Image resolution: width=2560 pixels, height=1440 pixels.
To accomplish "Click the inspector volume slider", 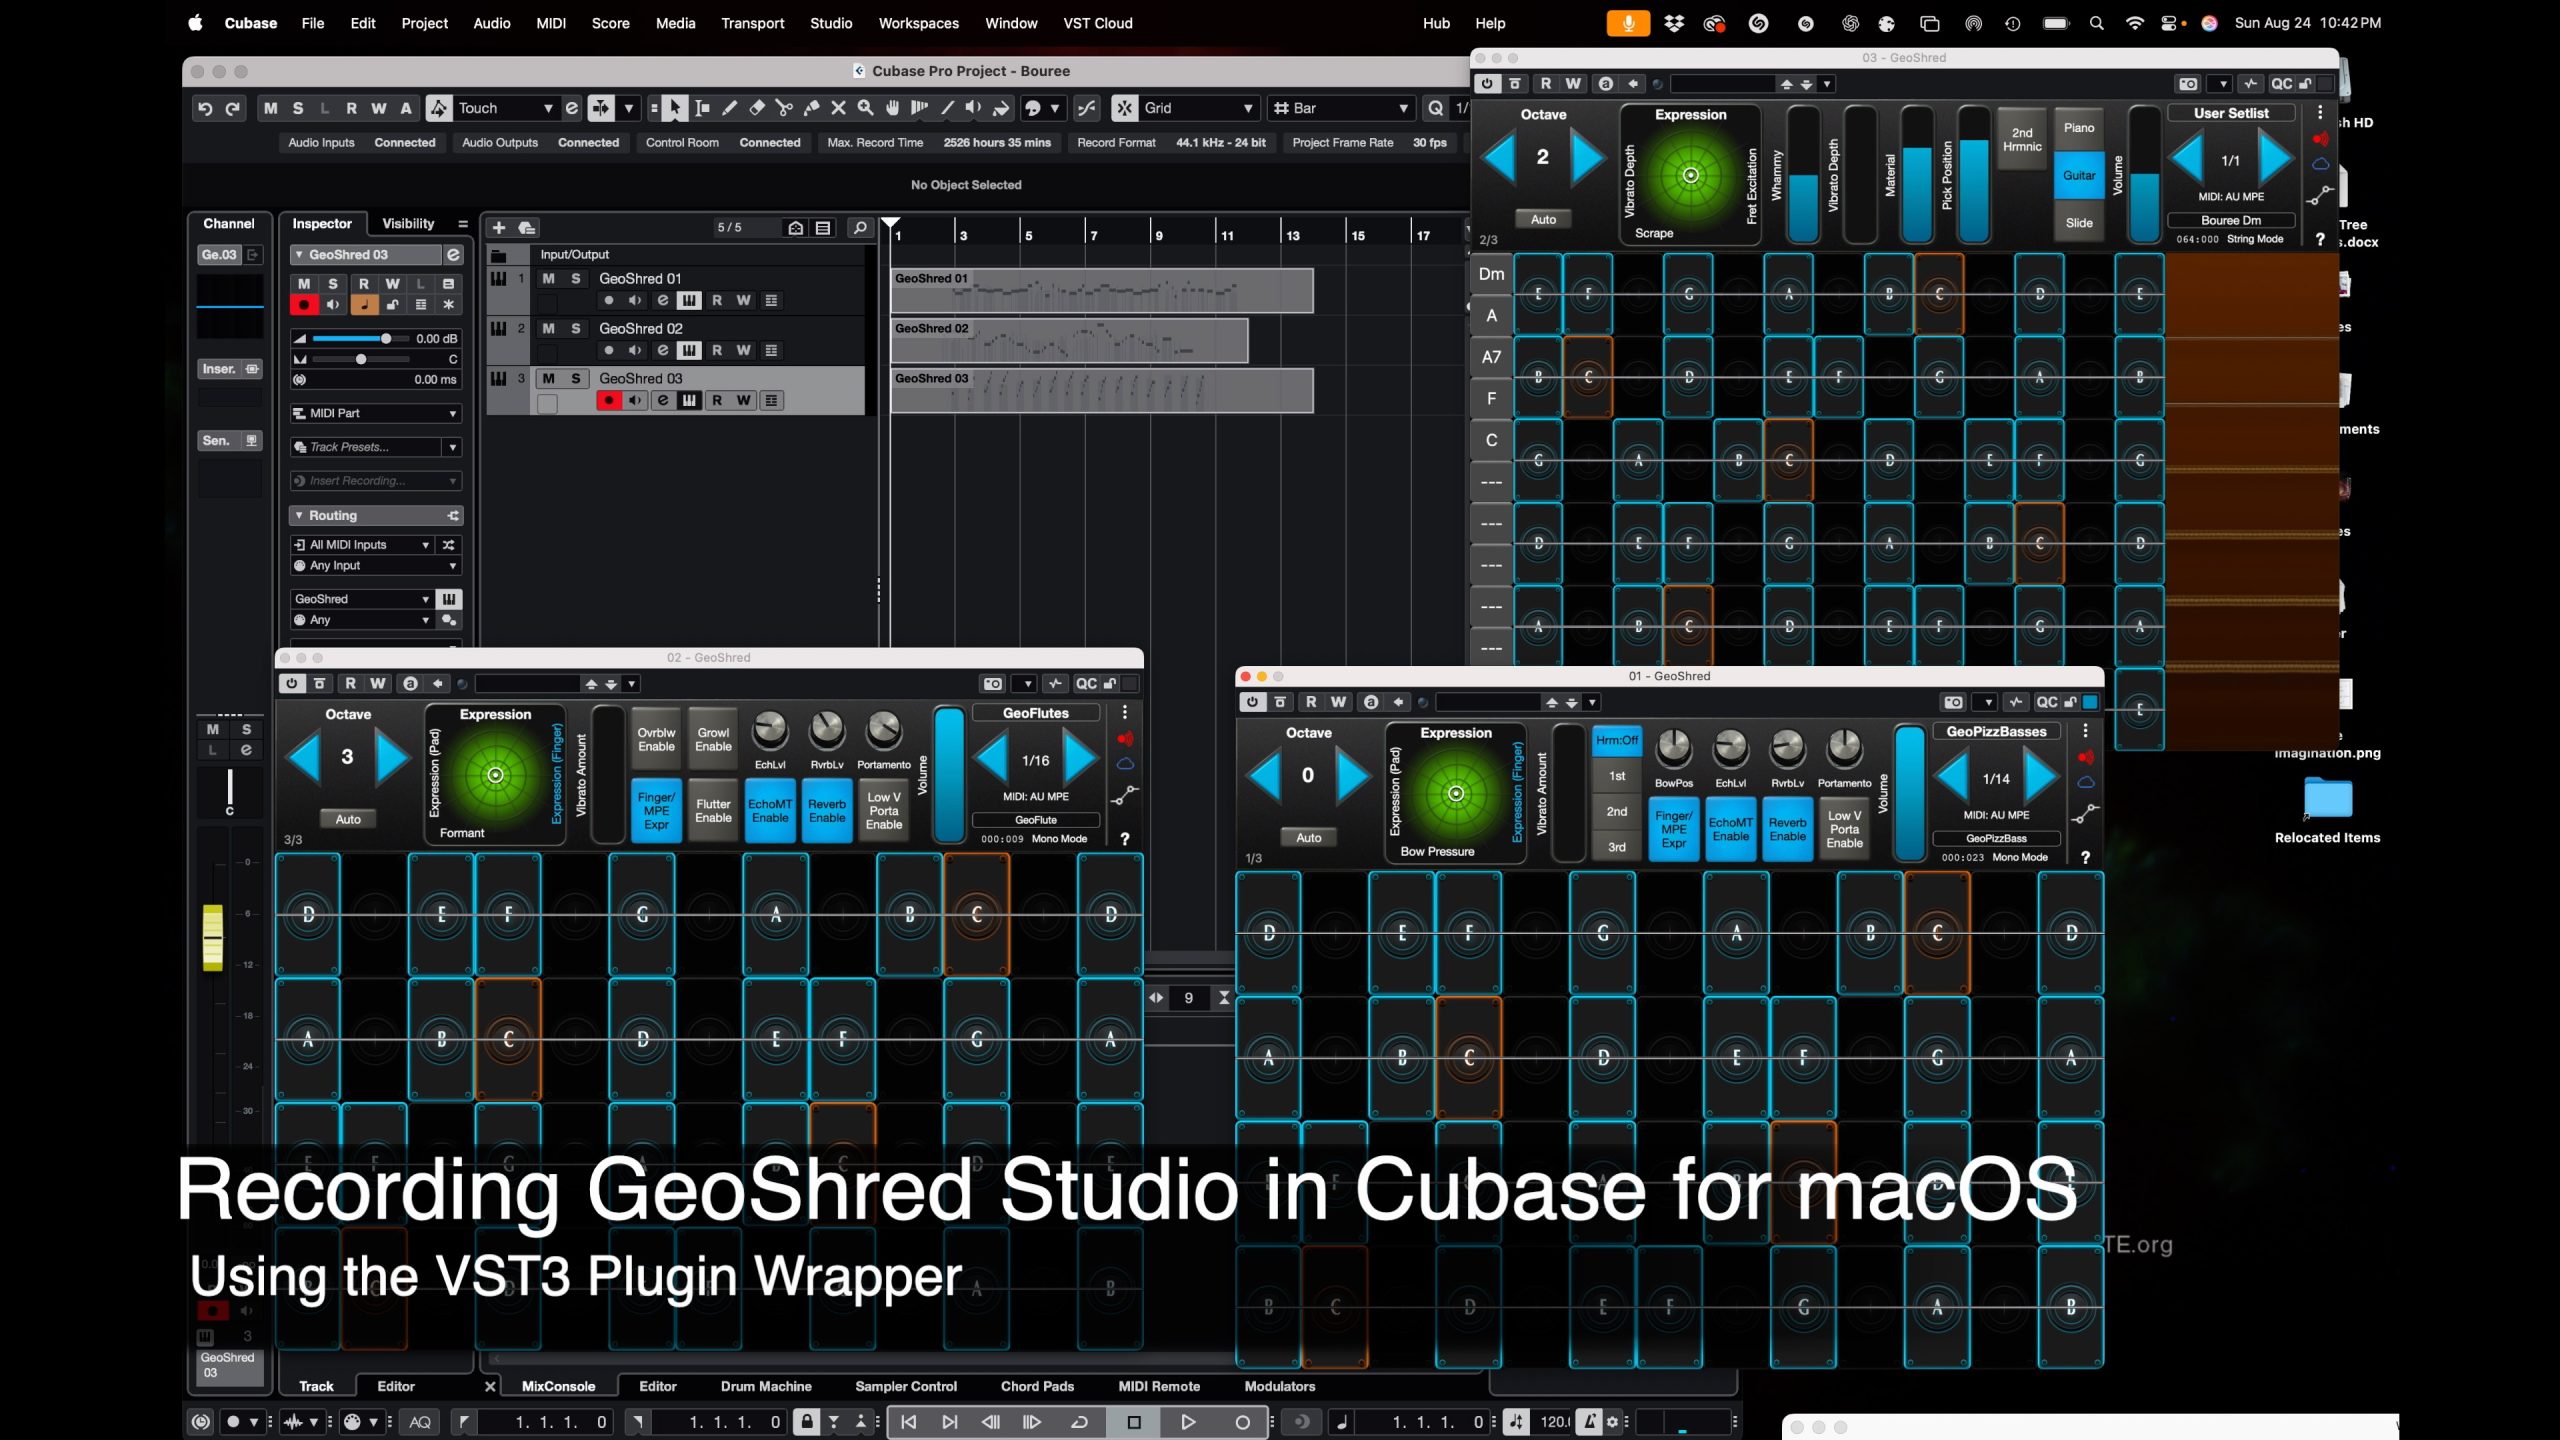I will (385, 338).
